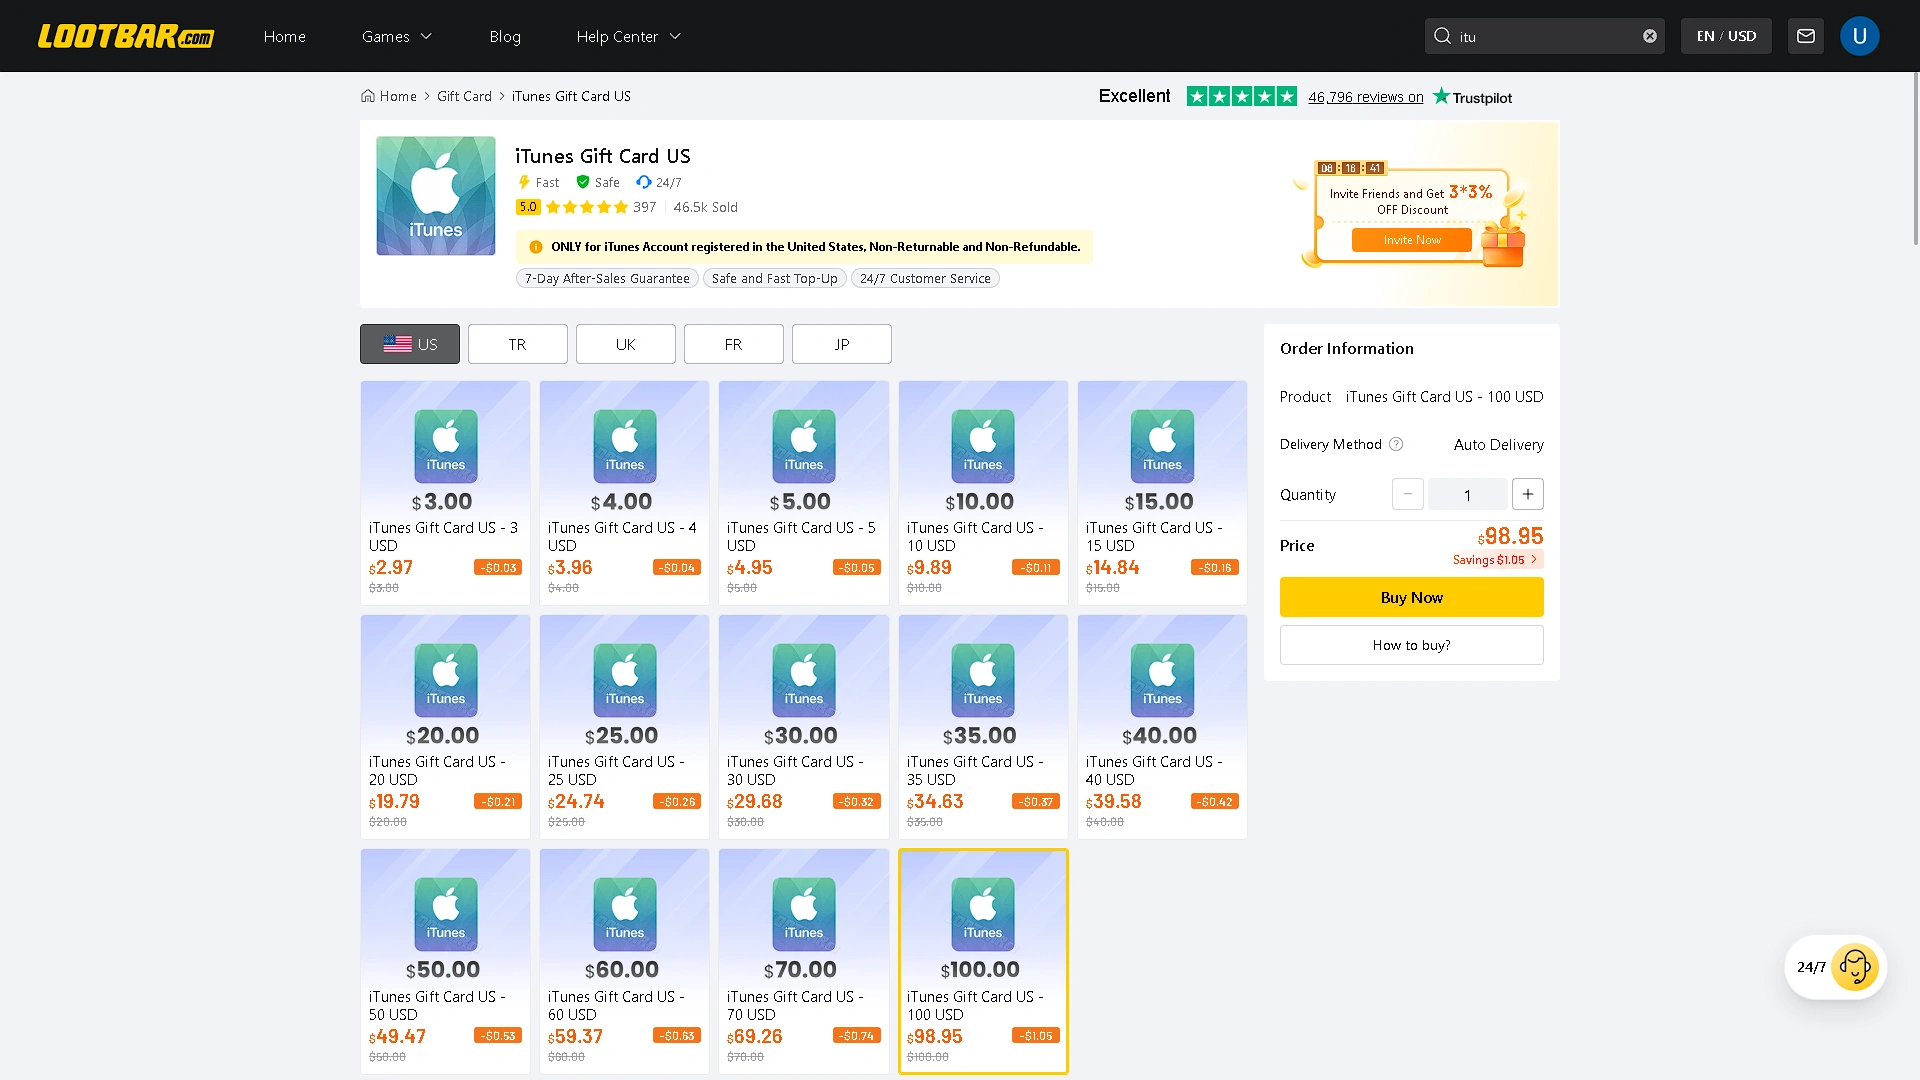
Task: Click the warning info icon in notice
Action: (536, 247)
